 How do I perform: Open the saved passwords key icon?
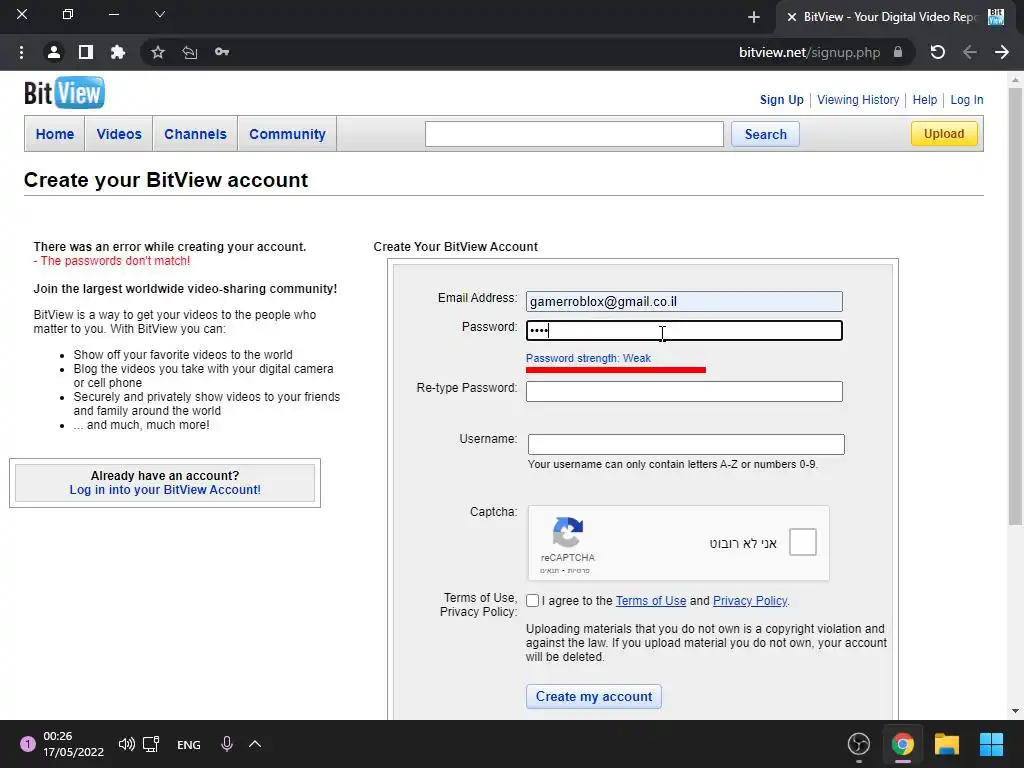(222, 52)
